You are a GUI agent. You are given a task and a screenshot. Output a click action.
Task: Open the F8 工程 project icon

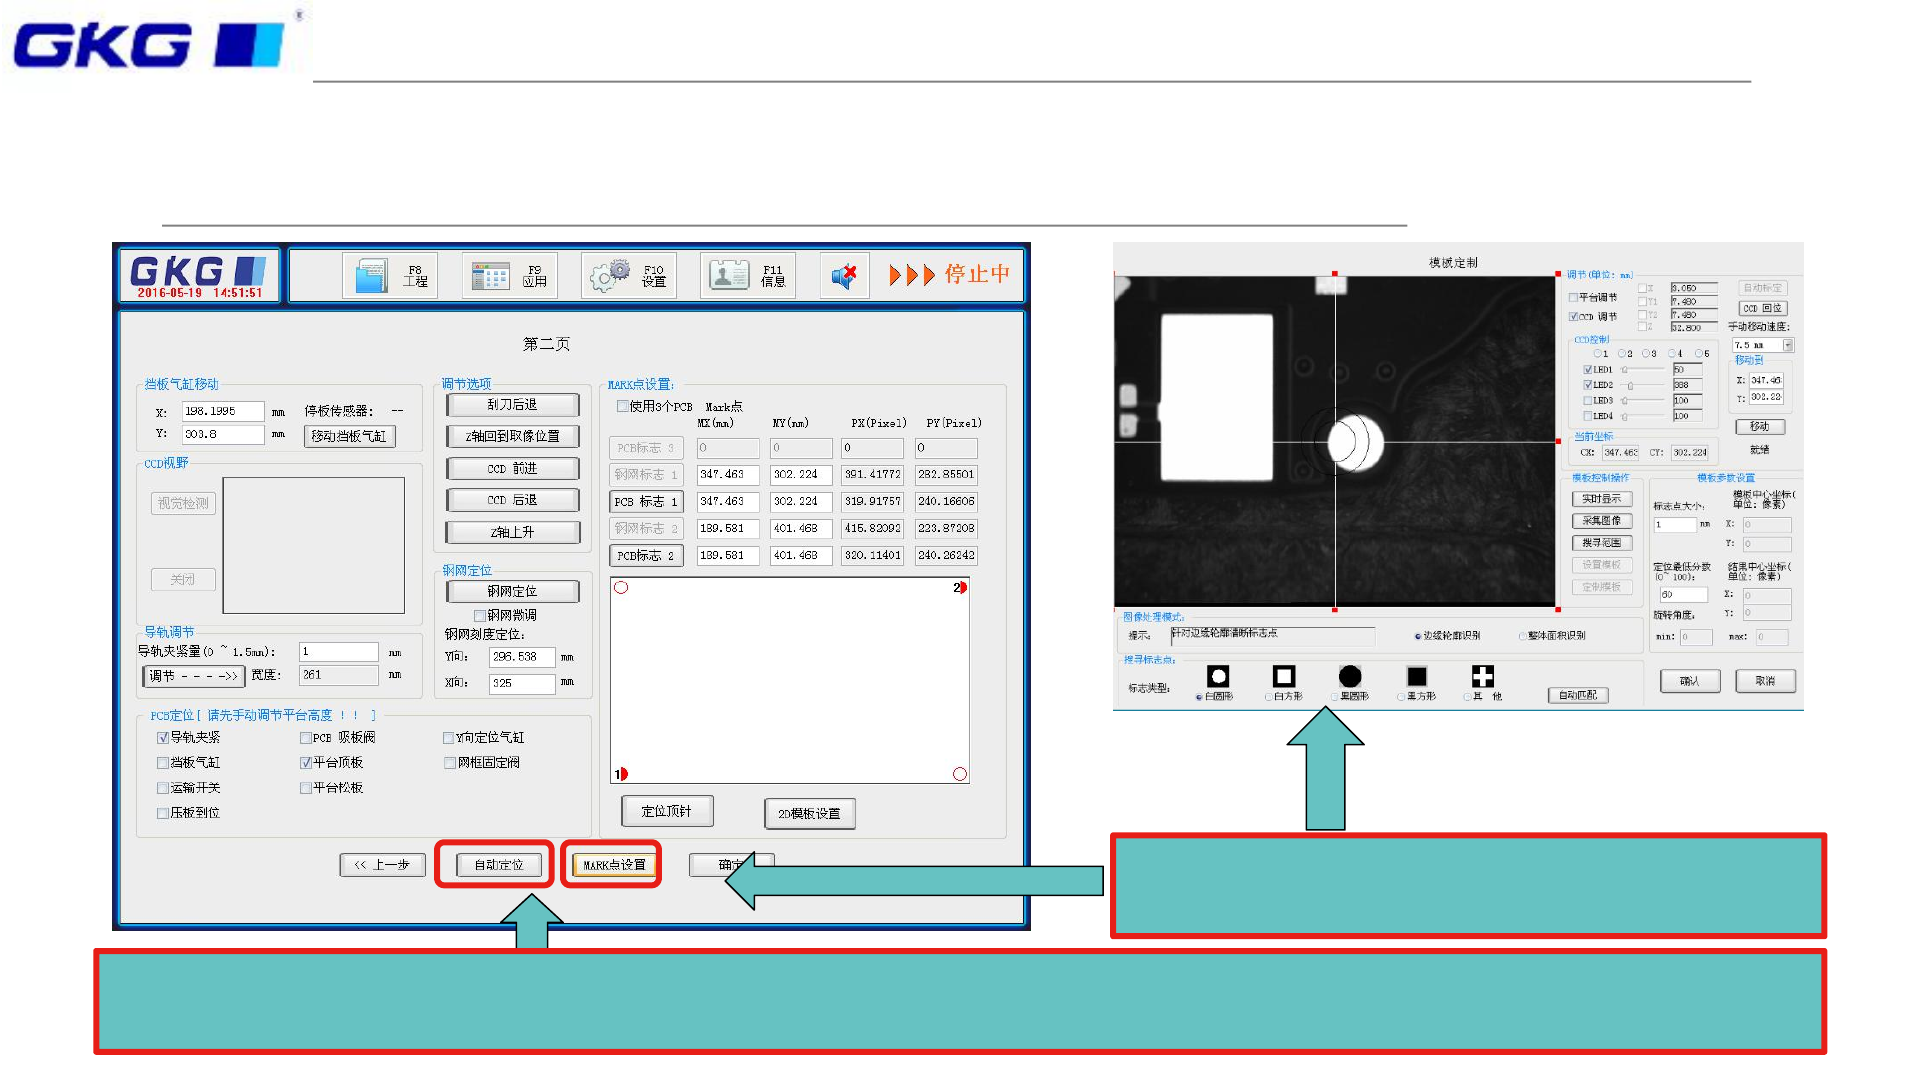point(371,276)
